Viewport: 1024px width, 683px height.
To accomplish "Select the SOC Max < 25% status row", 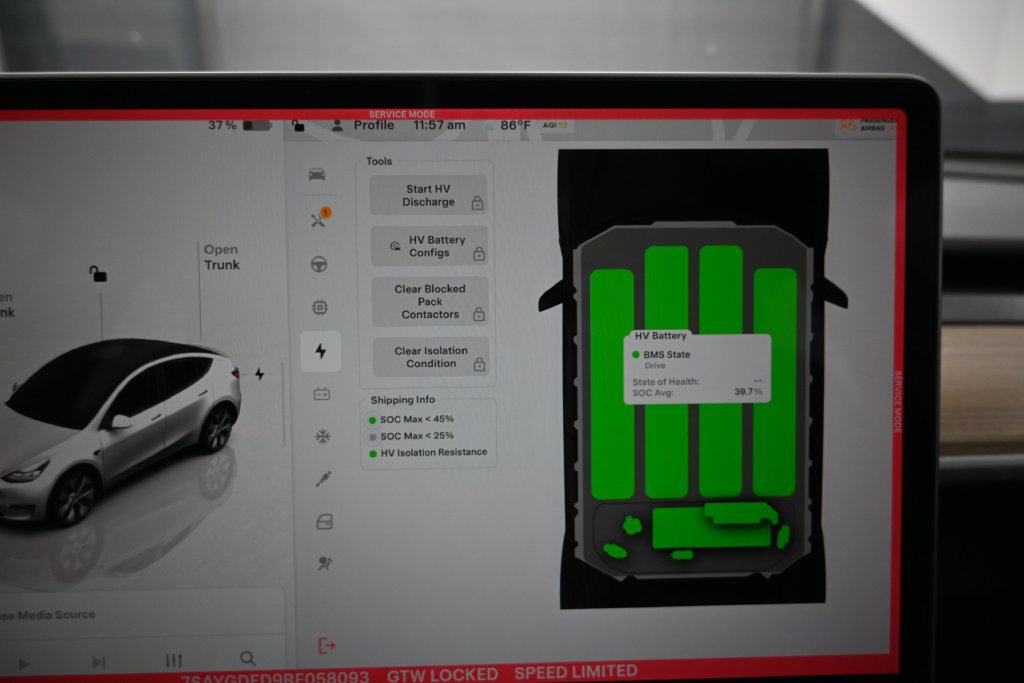I will click(411, 436).
